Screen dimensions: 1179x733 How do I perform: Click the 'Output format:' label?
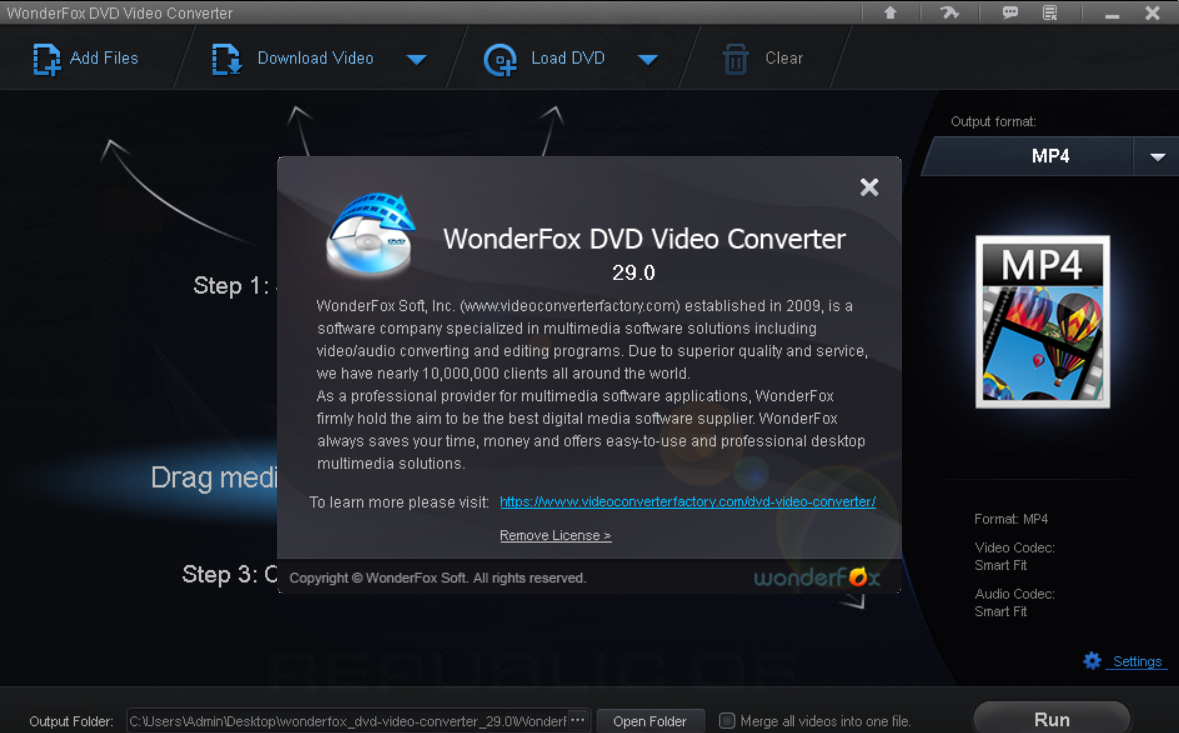[x=993, y=122]
